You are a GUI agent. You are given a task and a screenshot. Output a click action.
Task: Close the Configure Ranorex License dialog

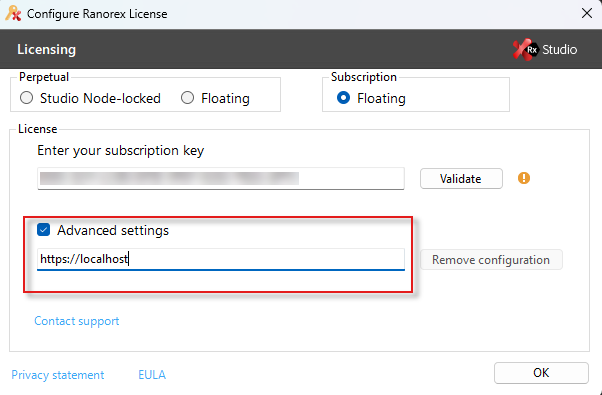[587, 13]
